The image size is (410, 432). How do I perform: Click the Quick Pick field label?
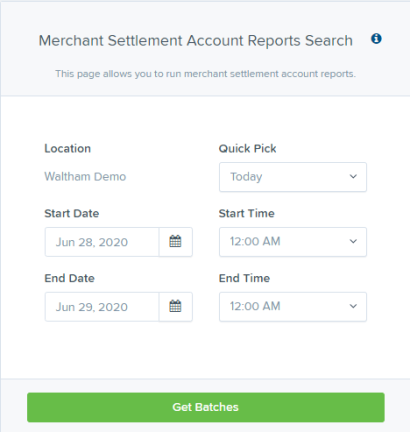click(x=247, y=148)
